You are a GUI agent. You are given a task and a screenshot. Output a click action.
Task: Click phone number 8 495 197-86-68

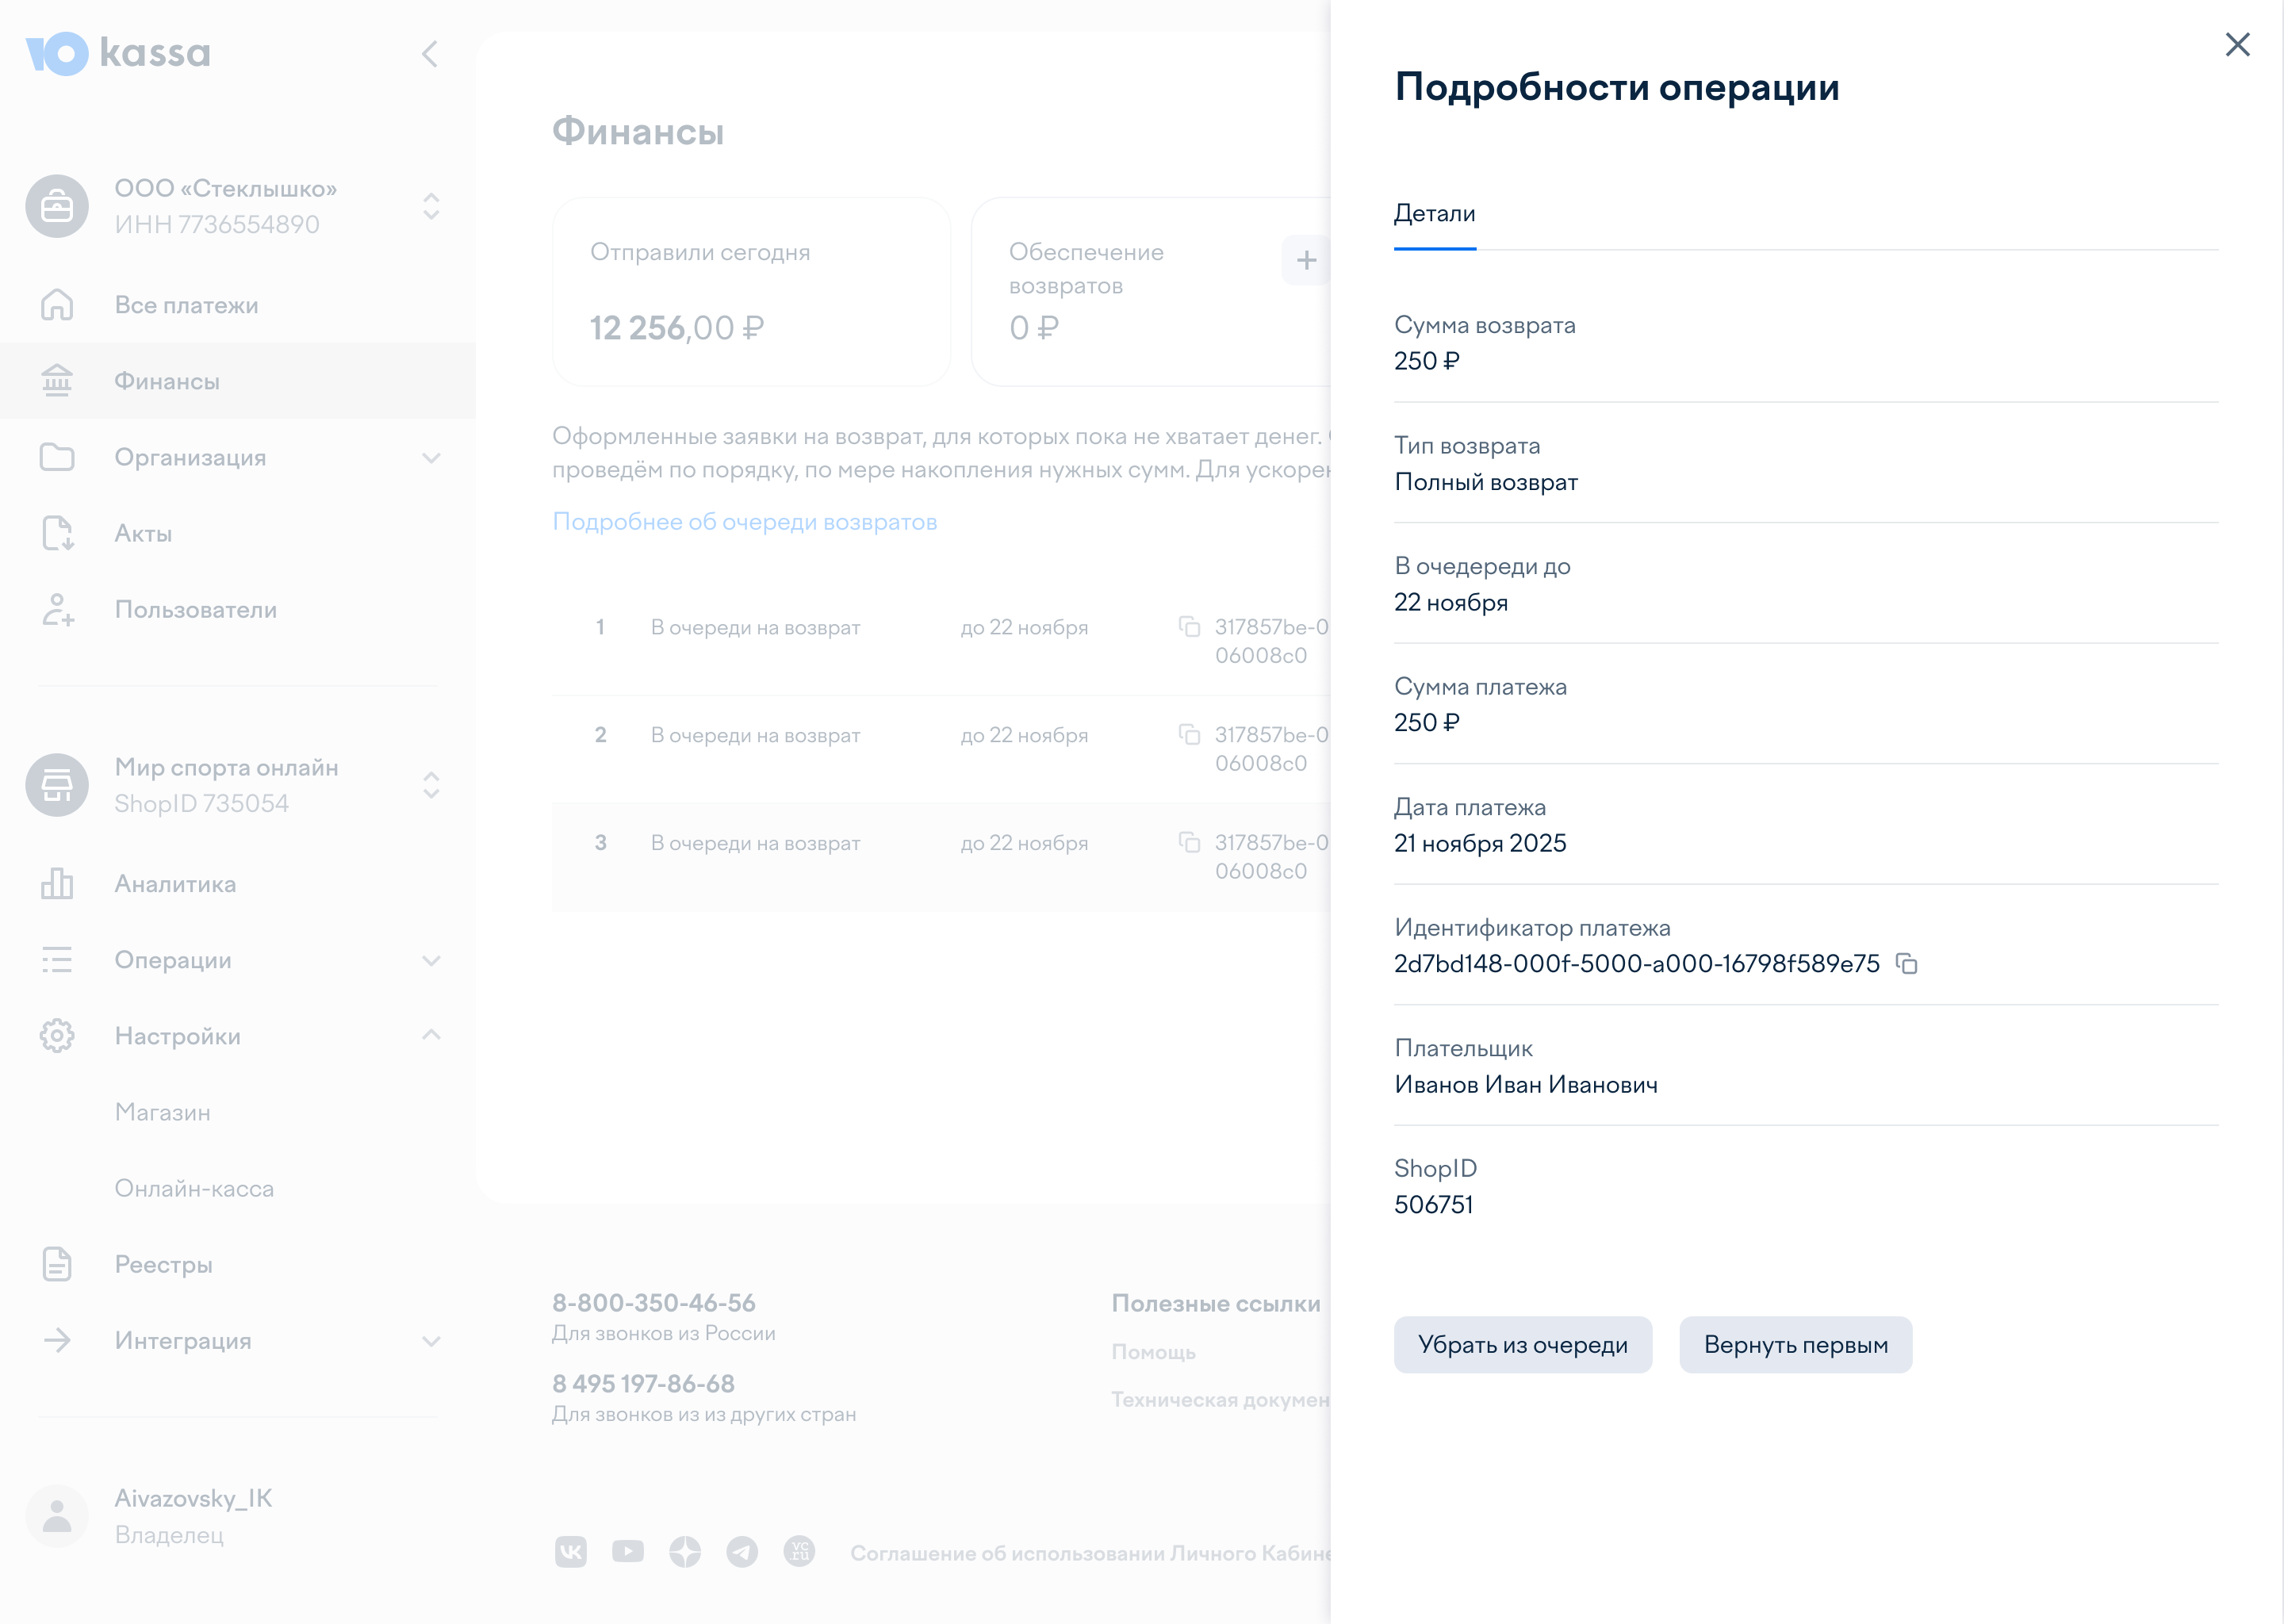[643, 1384]
